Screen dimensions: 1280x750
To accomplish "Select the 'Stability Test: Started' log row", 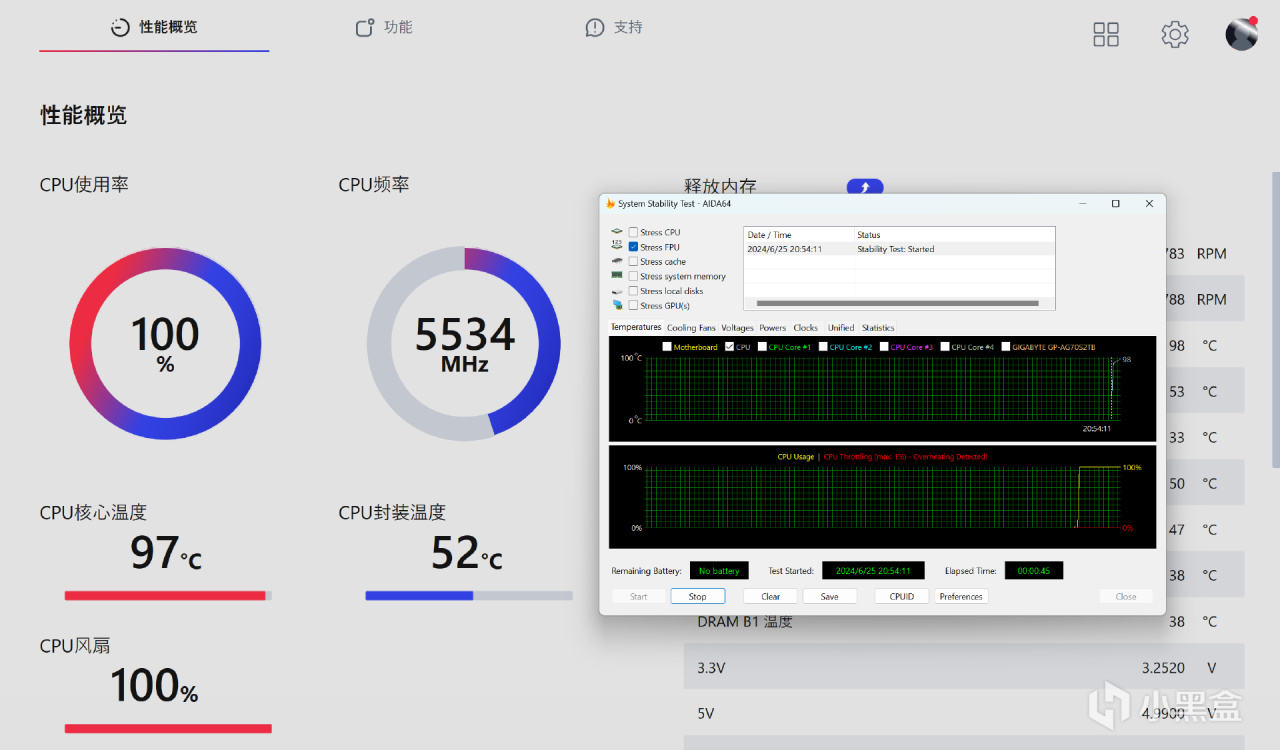I will click(899, 249).
